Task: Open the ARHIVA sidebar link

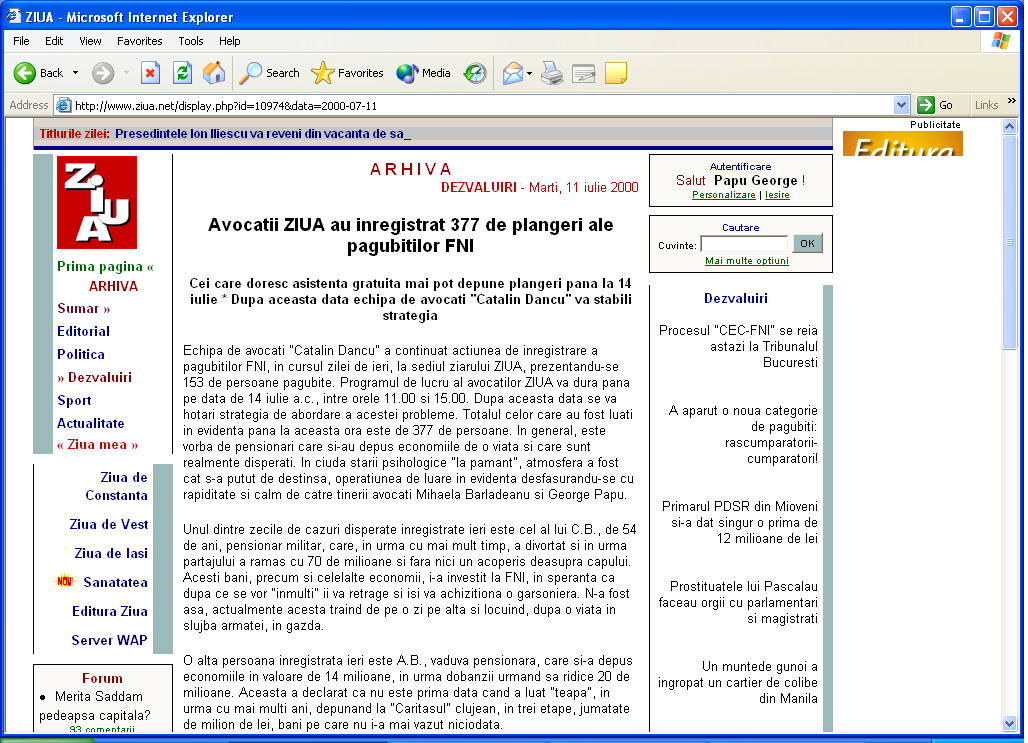Action: click(113, 286)
